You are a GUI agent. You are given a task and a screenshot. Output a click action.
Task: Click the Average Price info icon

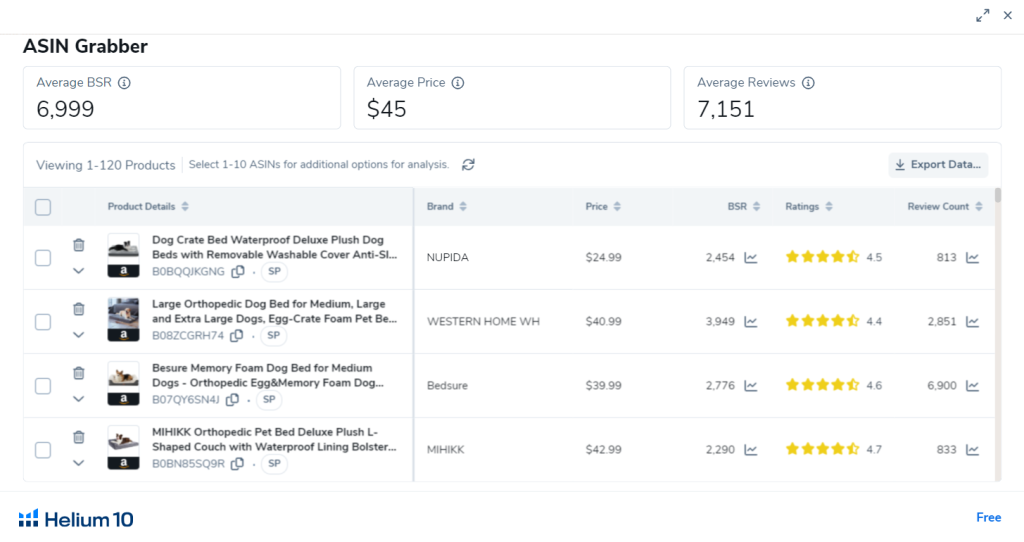click(x=458, y=83)
